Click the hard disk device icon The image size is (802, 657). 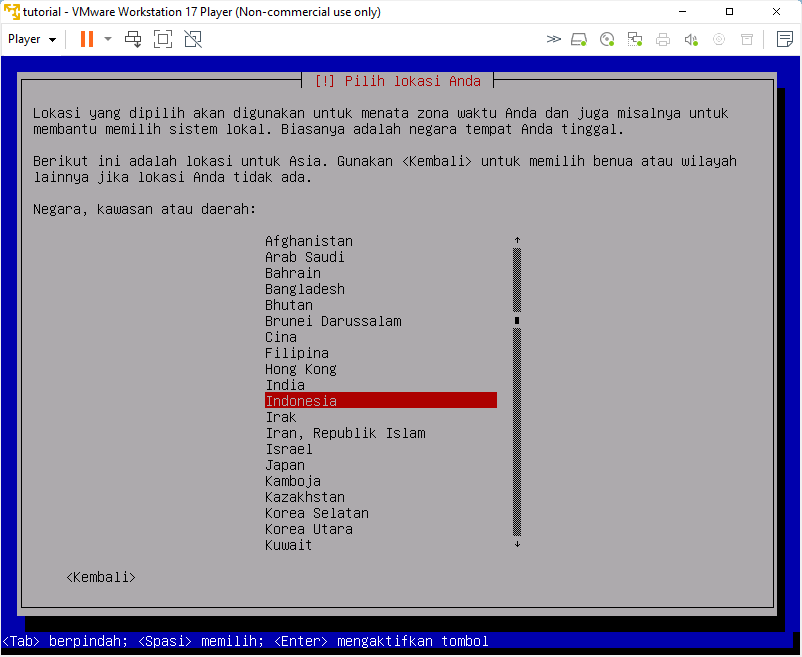(x=579, y=39)
